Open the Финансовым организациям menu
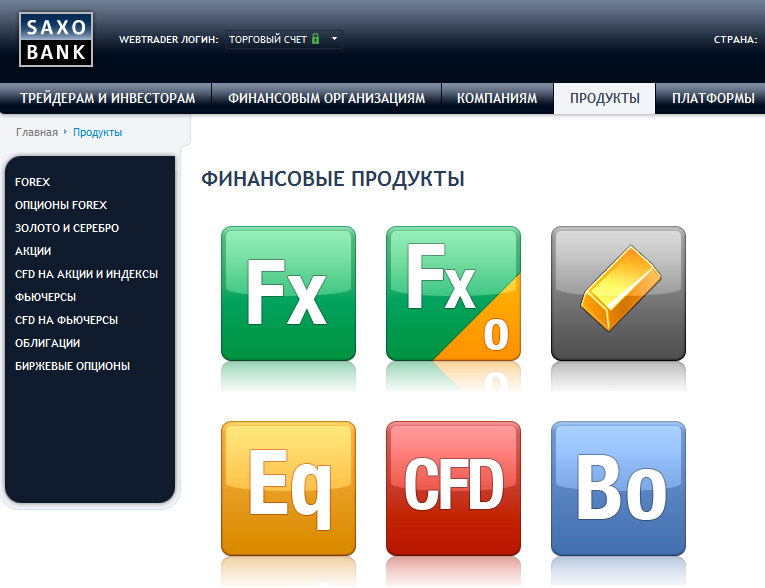This screenshot has width=765, height=588. pyautogui.click(x=326, y=98)
